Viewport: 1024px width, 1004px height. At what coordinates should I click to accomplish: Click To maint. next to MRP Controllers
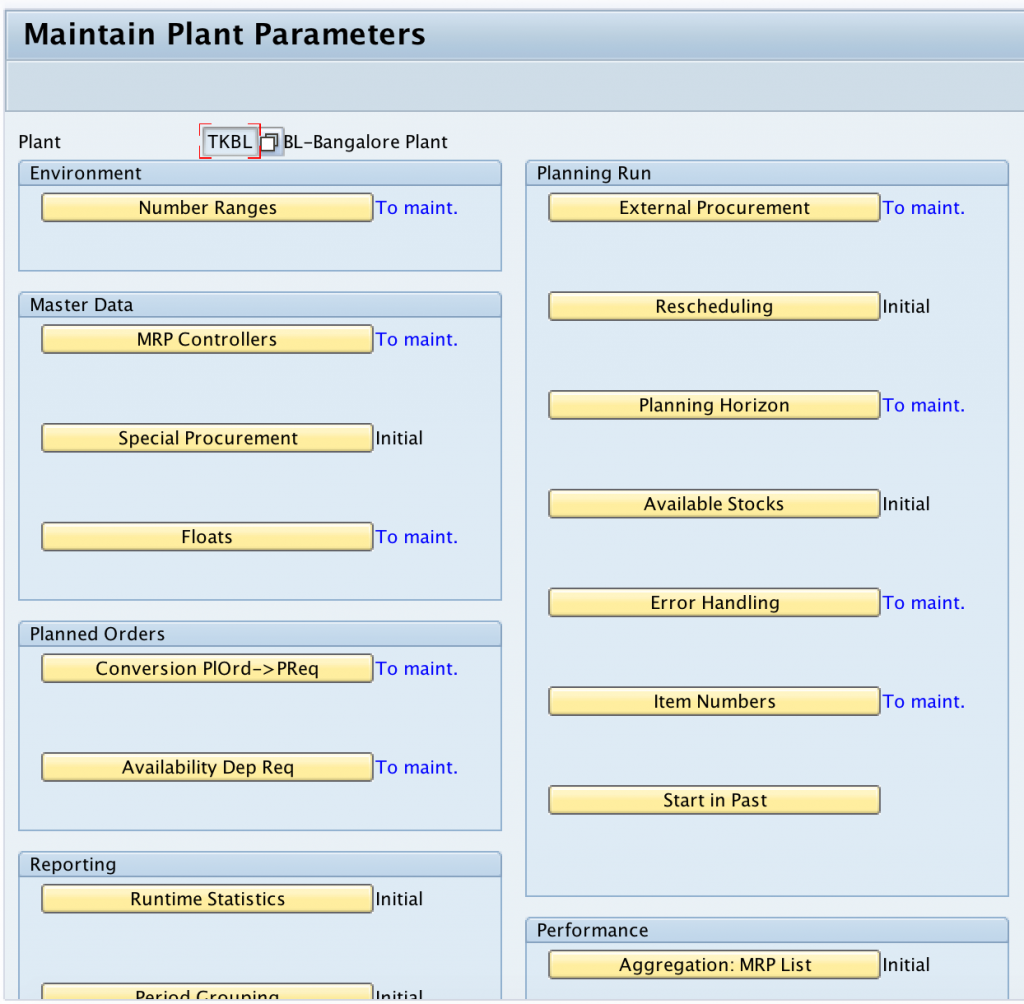[x=416, y=339]
